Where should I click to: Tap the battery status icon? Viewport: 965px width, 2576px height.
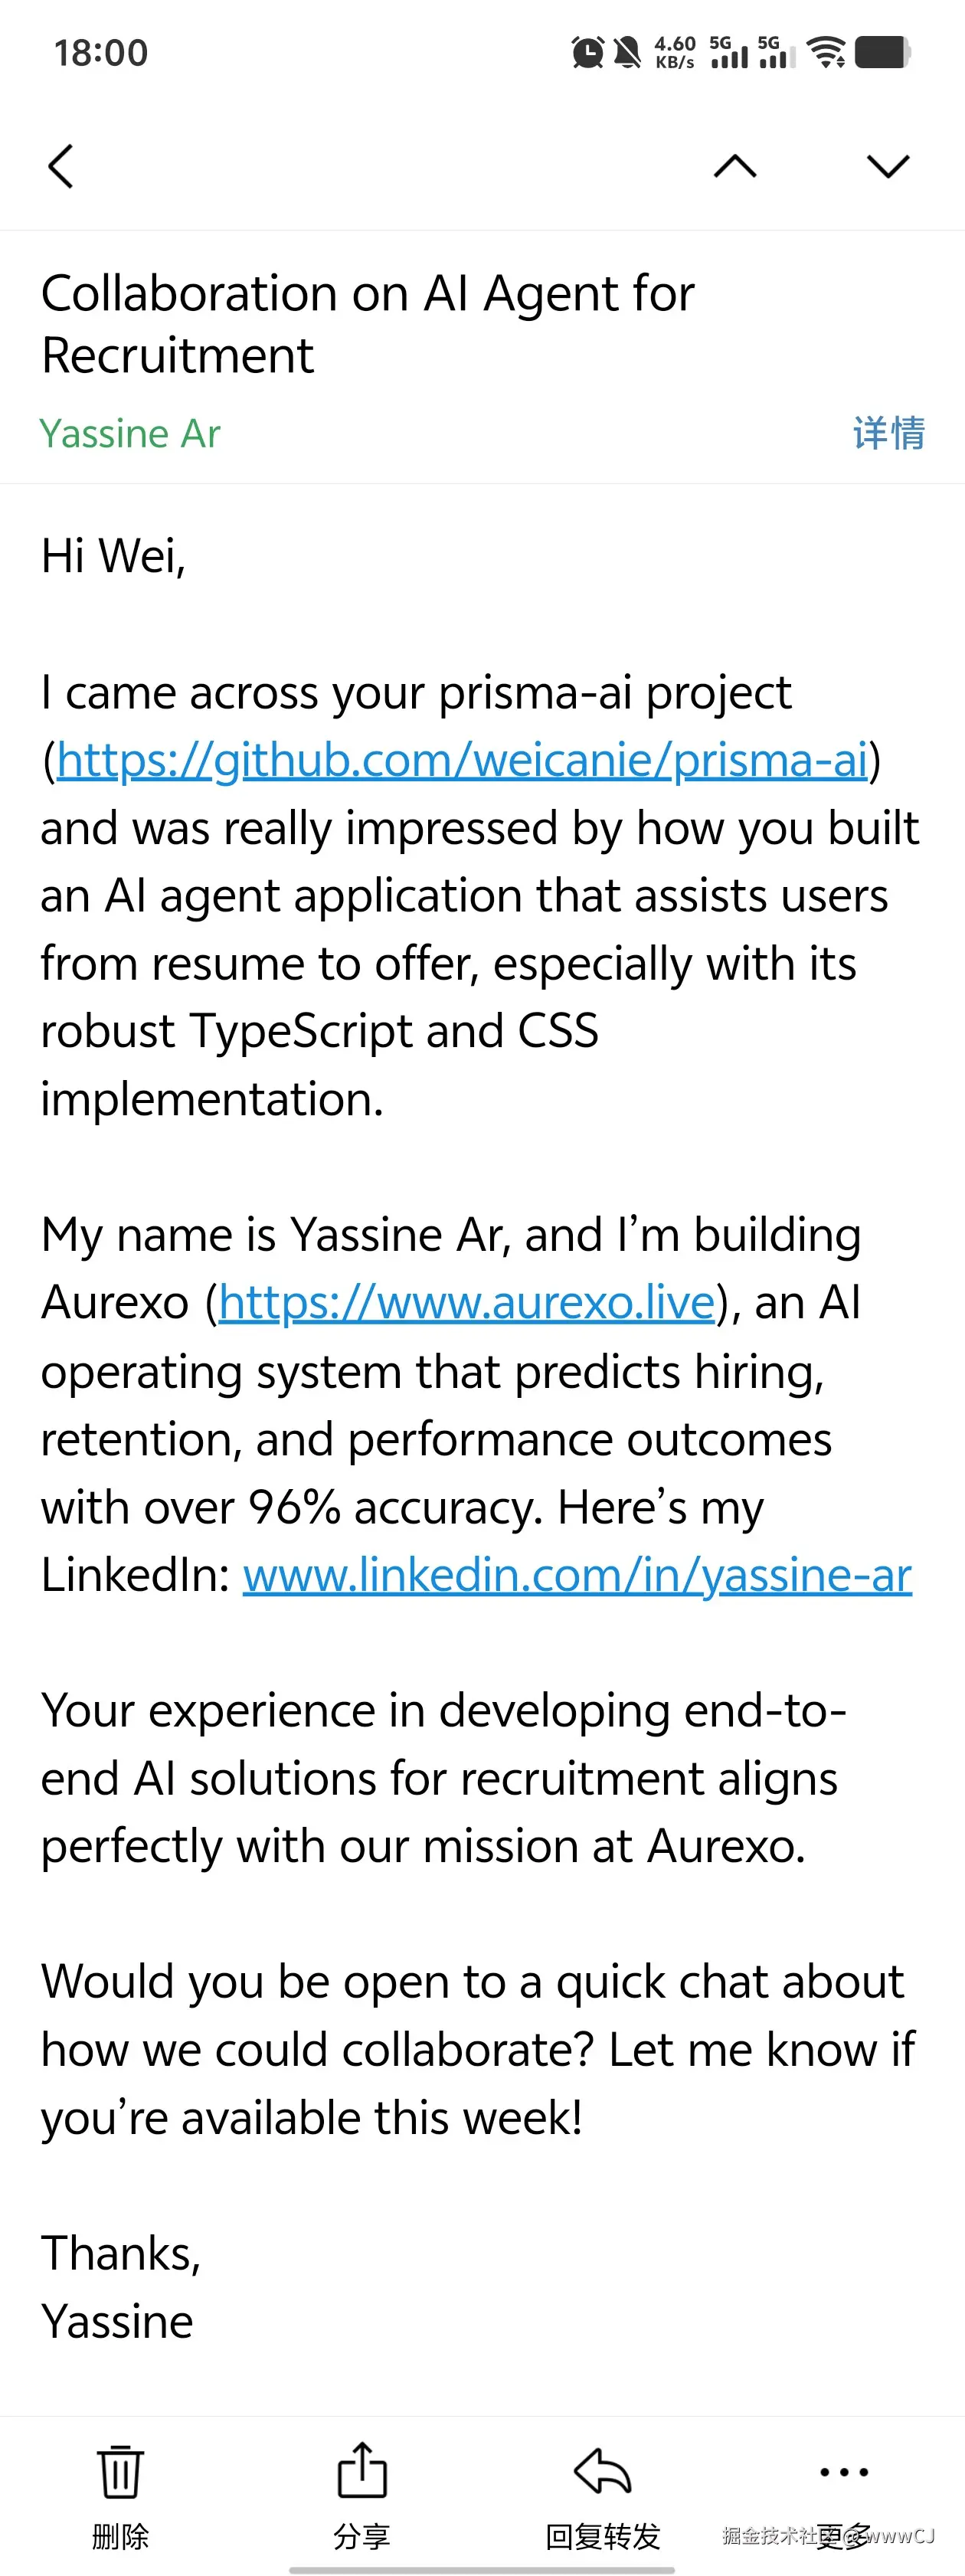pos(883,52)
